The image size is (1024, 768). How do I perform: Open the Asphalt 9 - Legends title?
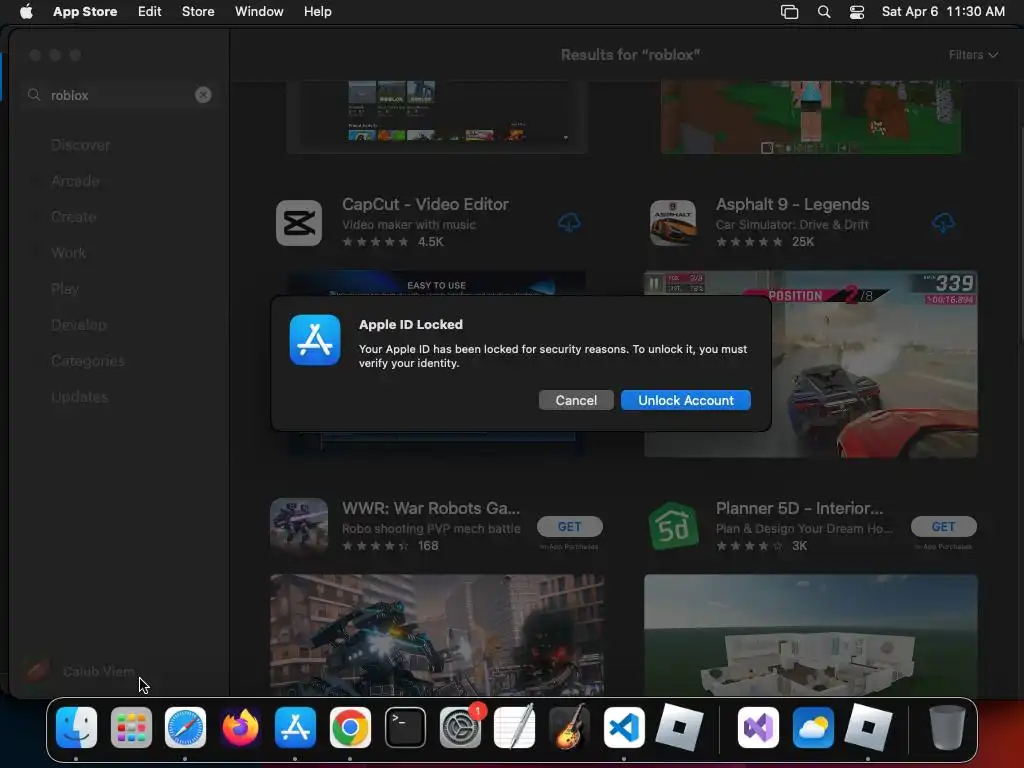[792, 204]
